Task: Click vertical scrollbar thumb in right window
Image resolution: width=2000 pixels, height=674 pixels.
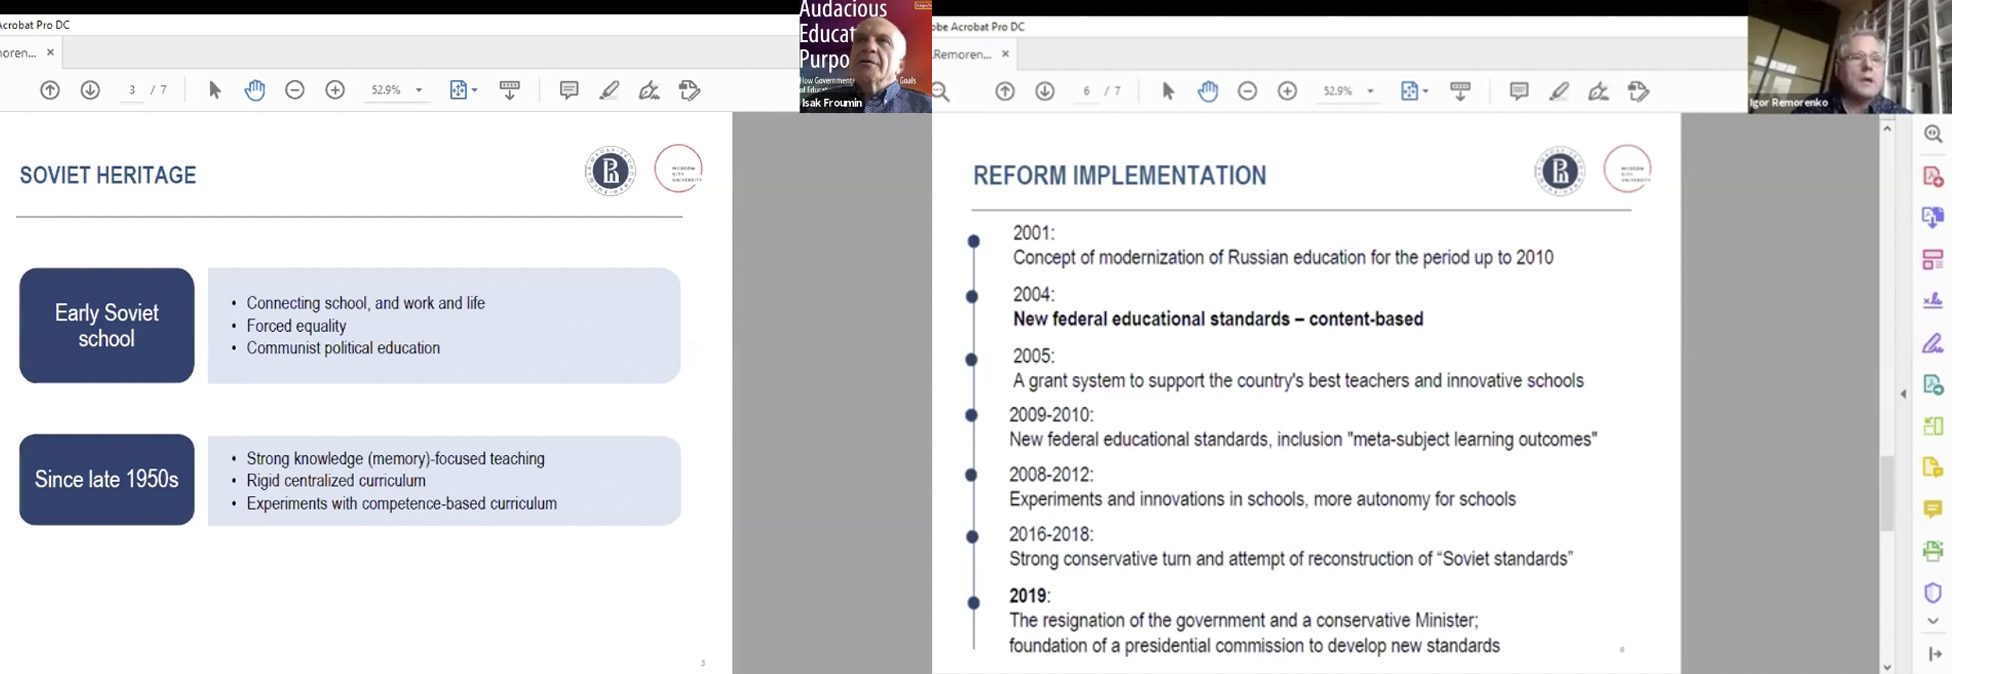Action: click(1887, 492)
